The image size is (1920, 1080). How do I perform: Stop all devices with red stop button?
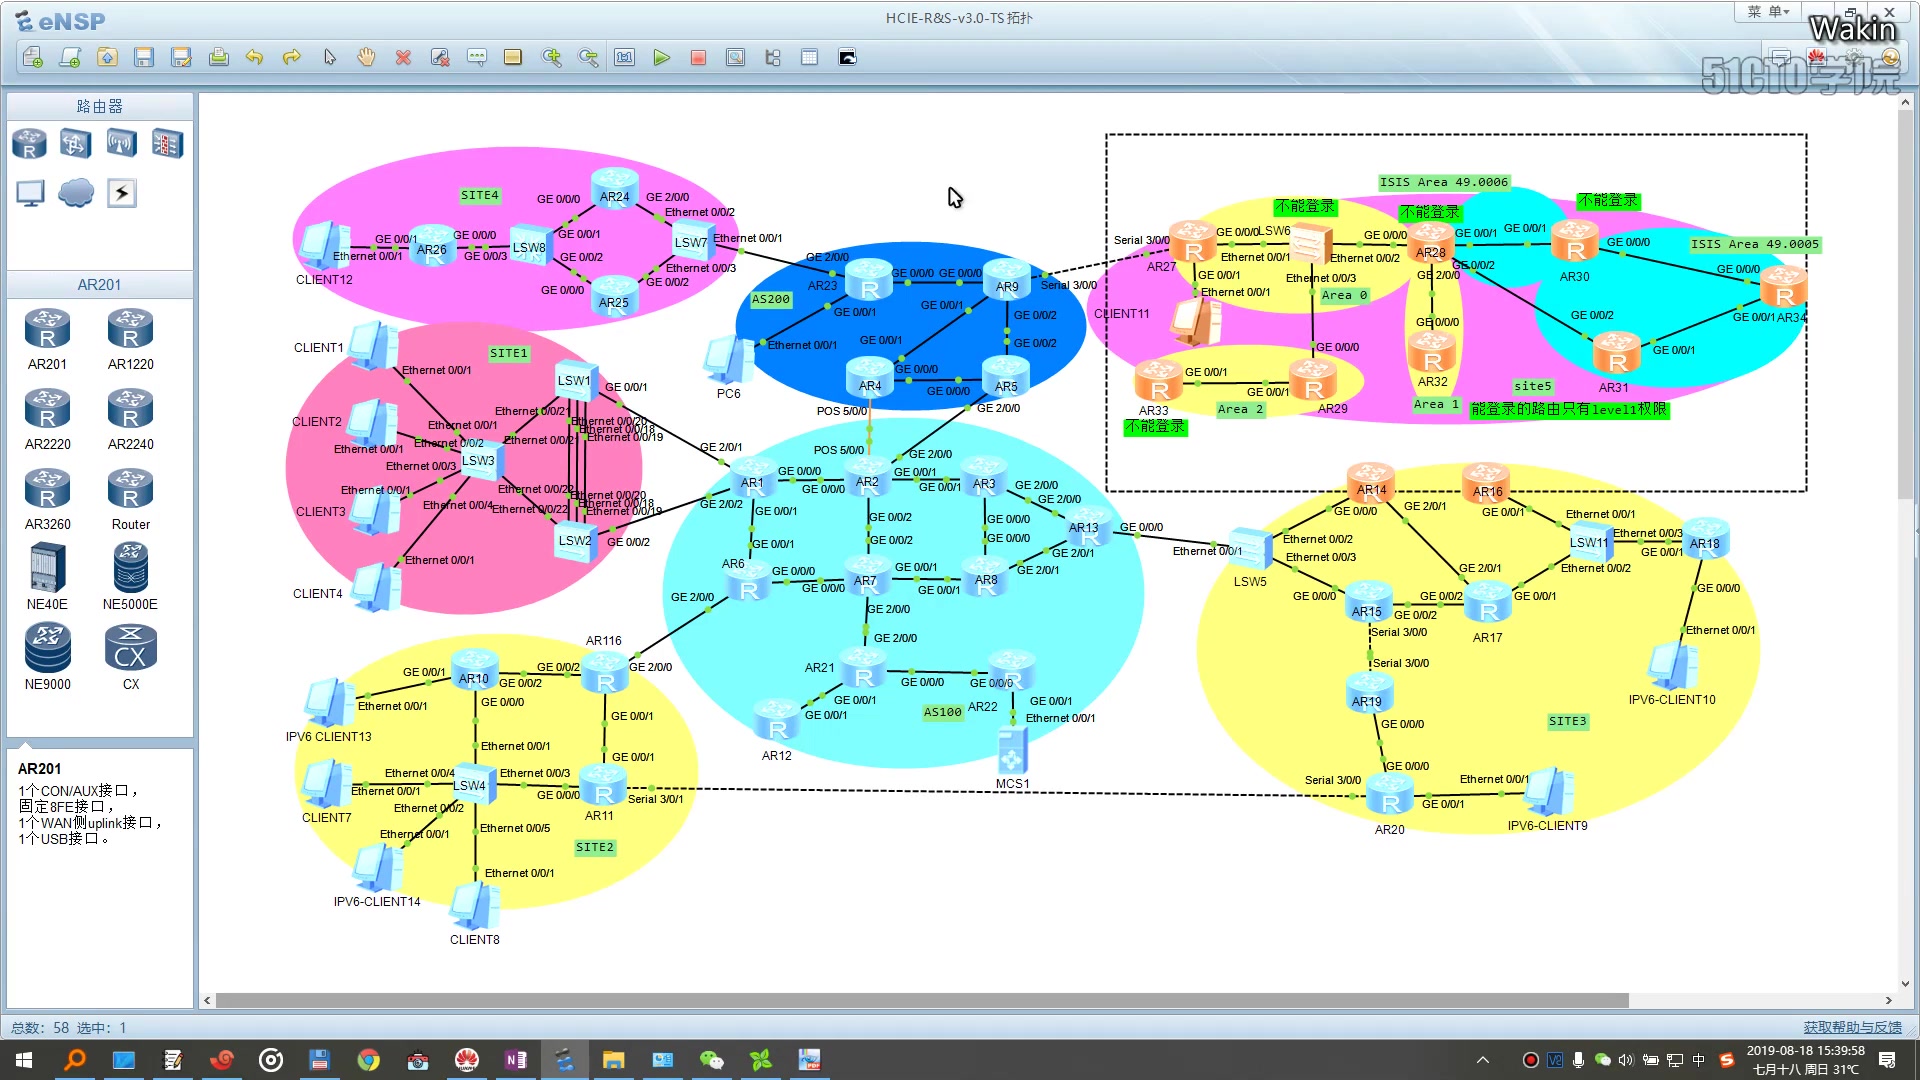pyautogui.click(x=698, y=58)
